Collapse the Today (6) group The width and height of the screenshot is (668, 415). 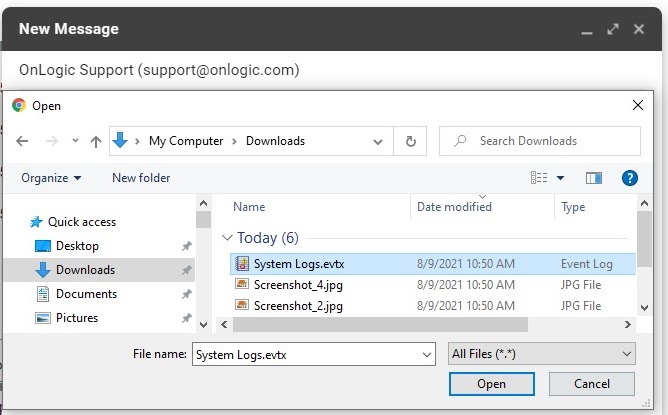tap(228, 238)
